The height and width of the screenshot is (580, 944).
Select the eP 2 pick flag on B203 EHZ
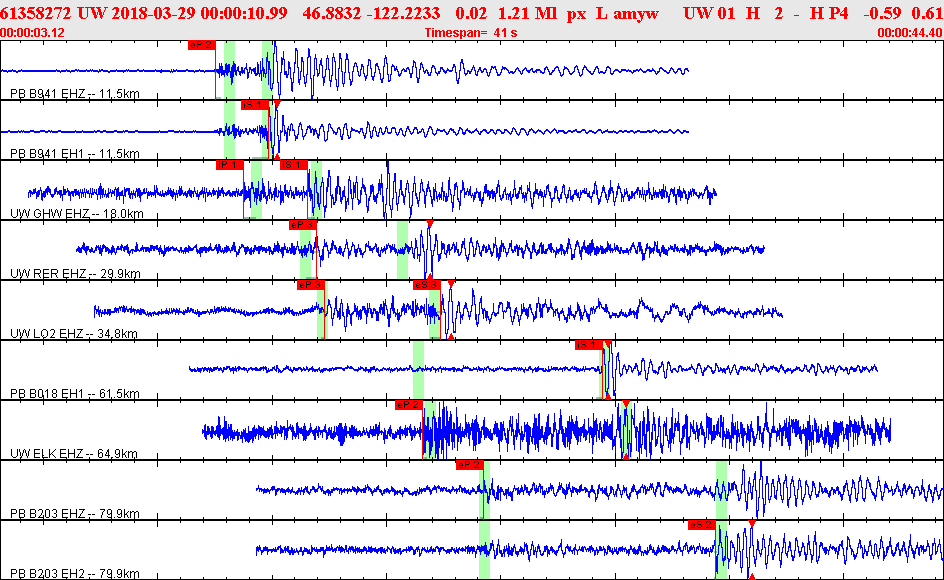coord(470,465)
